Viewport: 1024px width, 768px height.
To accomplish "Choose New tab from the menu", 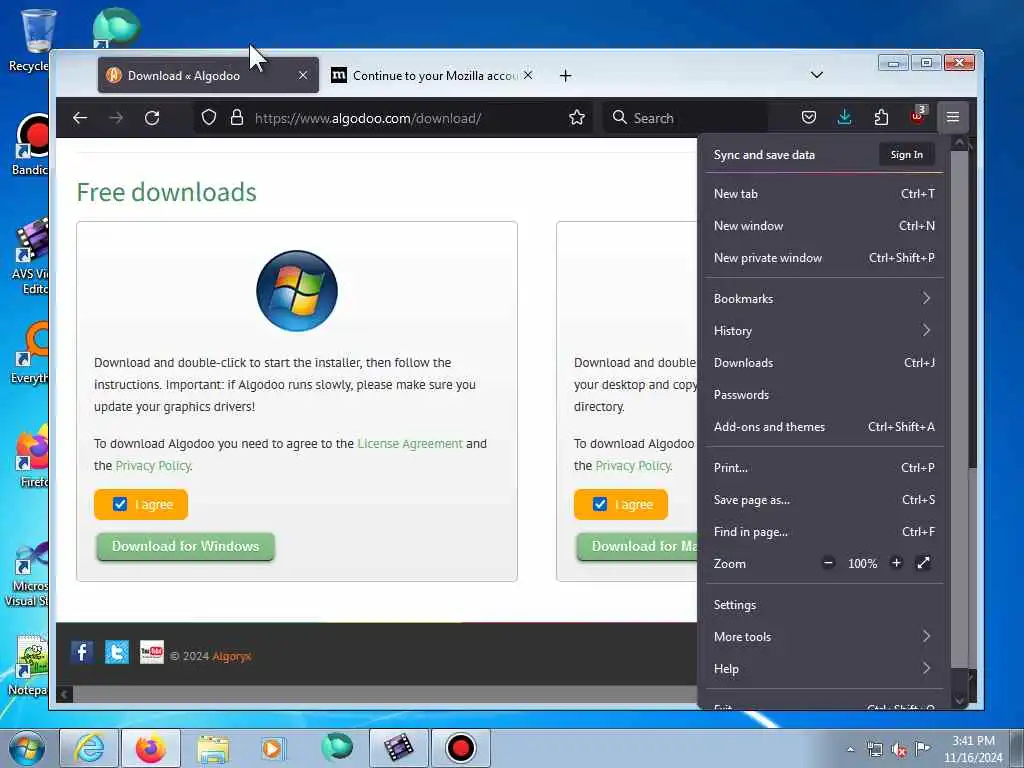I will [x=824, y=193].
